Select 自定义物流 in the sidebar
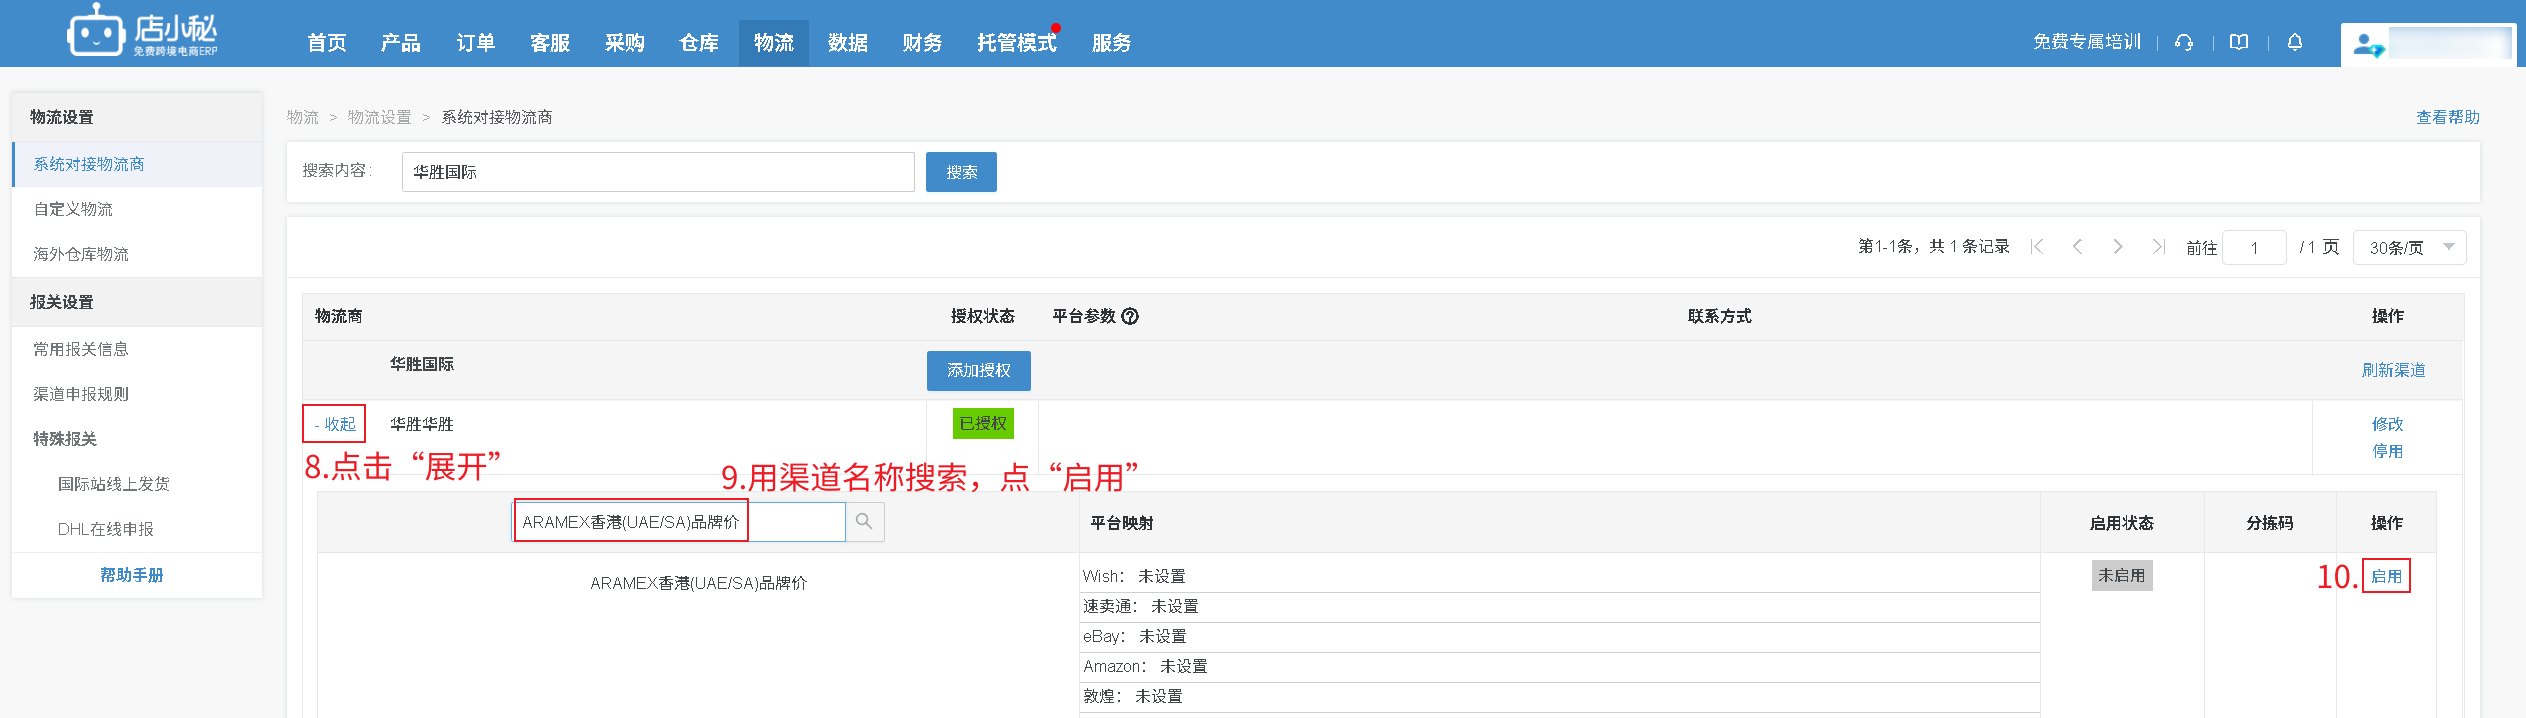The height and width of the screenshot is (718, 2526). (x=73, y=209)
